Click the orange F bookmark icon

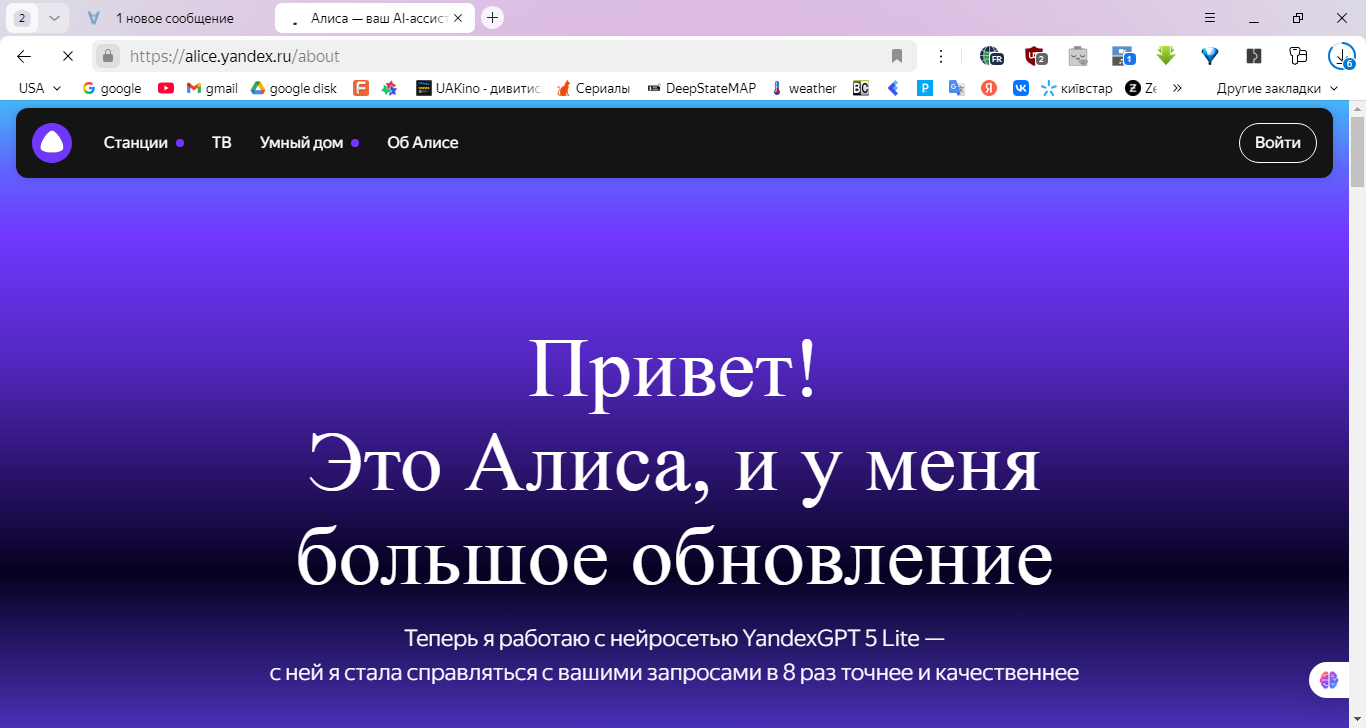361,88
